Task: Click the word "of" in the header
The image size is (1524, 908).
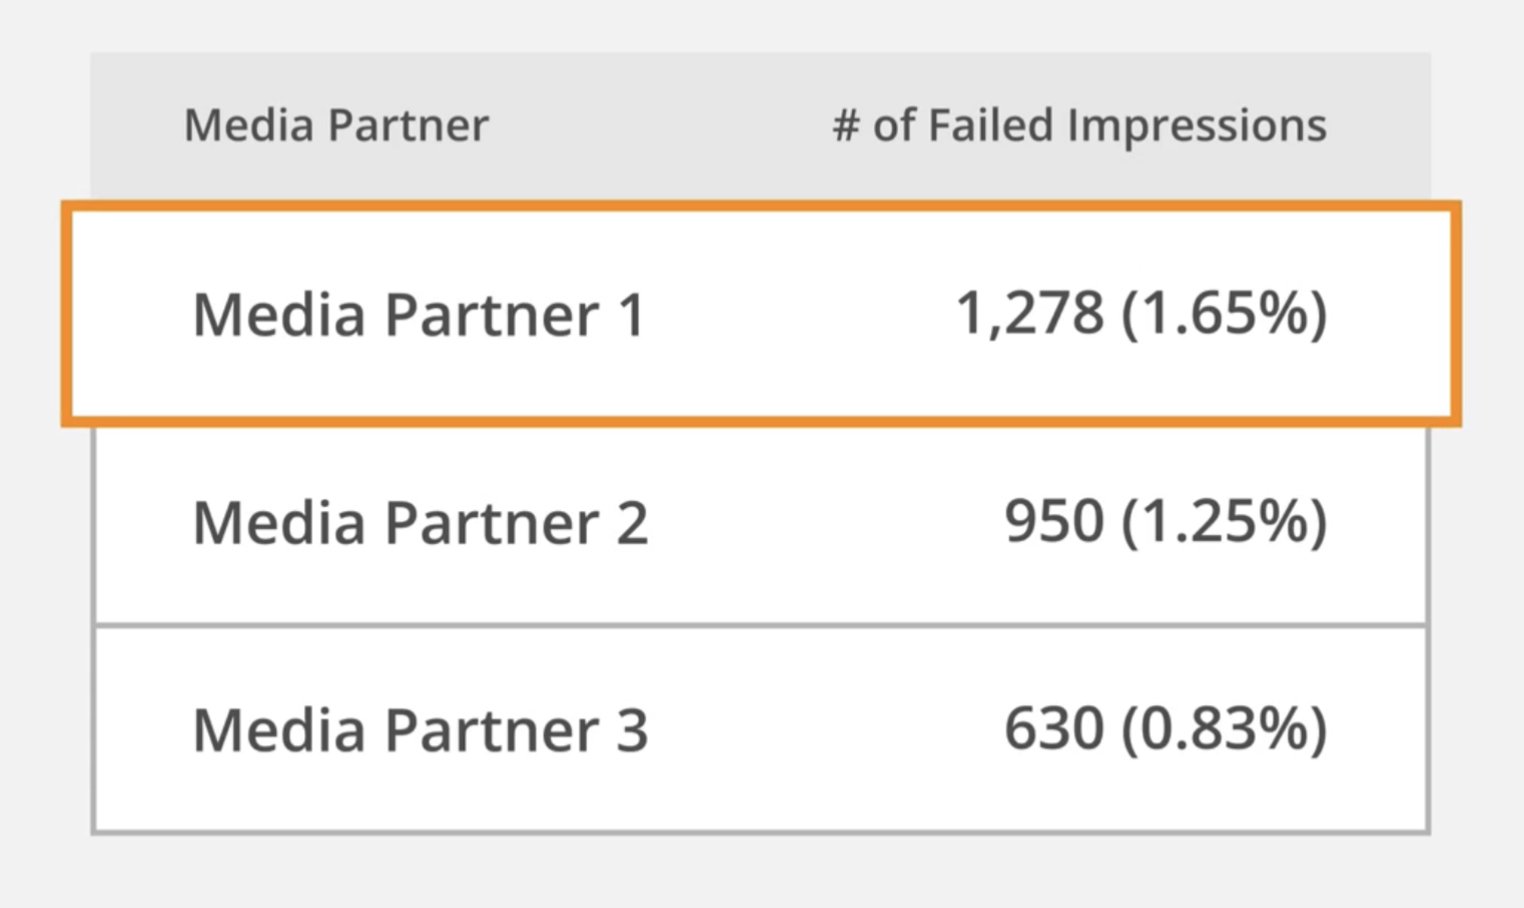Action: [x=893, y=126]
